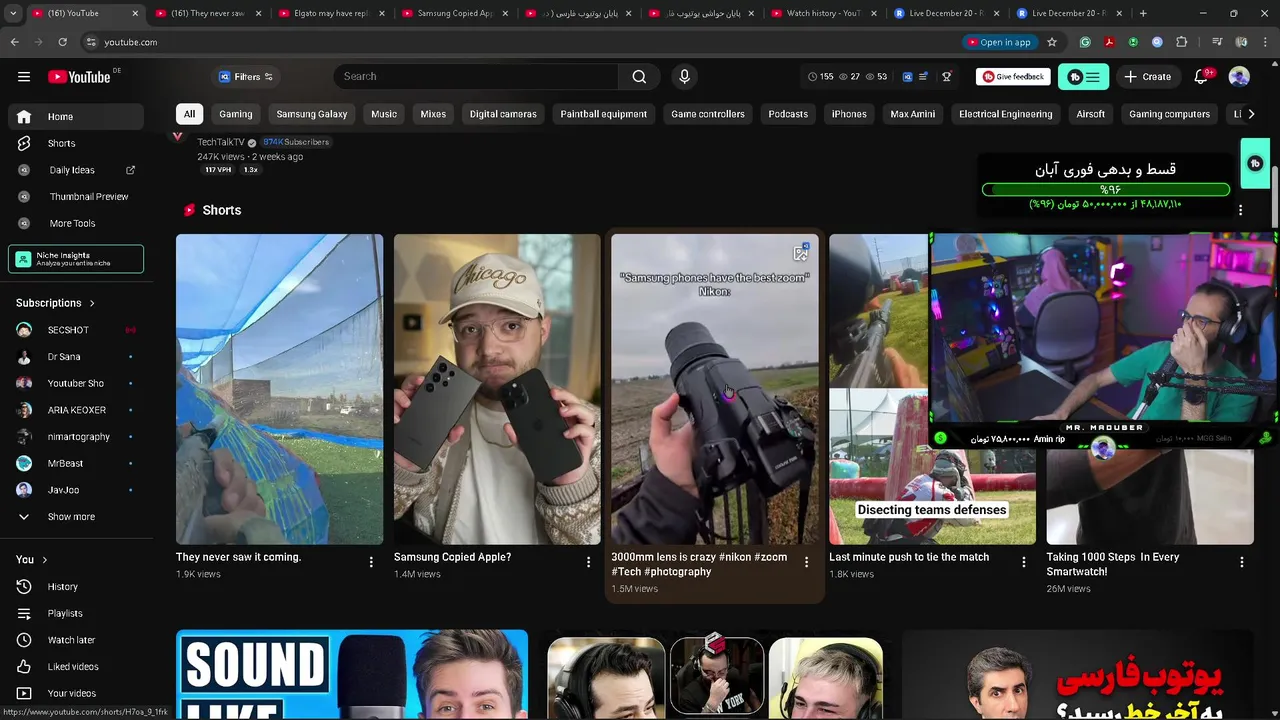Click the search magnifier button
The height and width of the screenshot is (720, 1280).
pos(639,77)
